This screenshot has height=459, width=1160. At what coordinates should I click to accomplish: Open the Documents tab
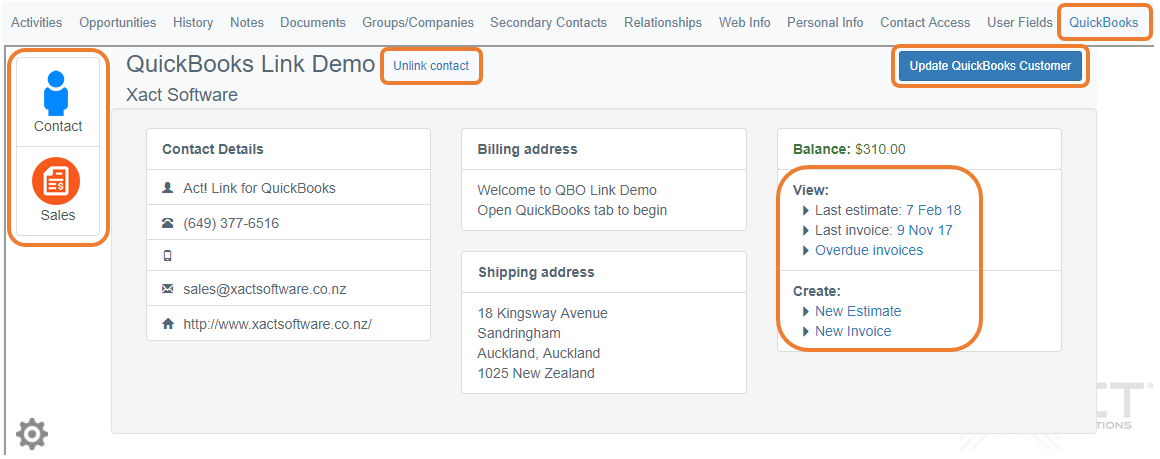click(313, 22)
